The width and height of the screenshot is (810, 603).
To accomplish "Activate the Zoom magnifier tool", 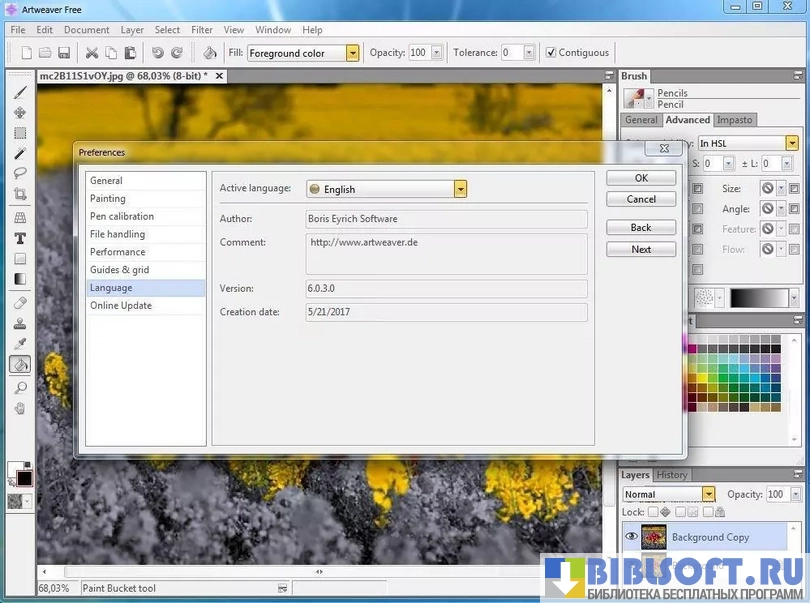I will click(19, 387).
